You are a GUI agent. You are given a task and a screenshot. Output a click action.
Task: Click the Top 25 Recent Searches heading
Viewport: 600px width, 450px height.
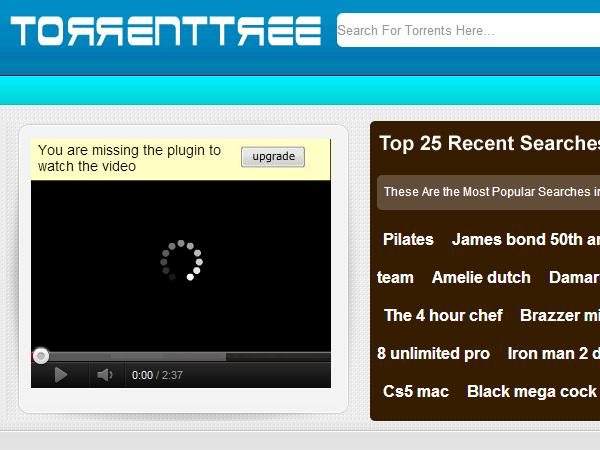(489, 144)
